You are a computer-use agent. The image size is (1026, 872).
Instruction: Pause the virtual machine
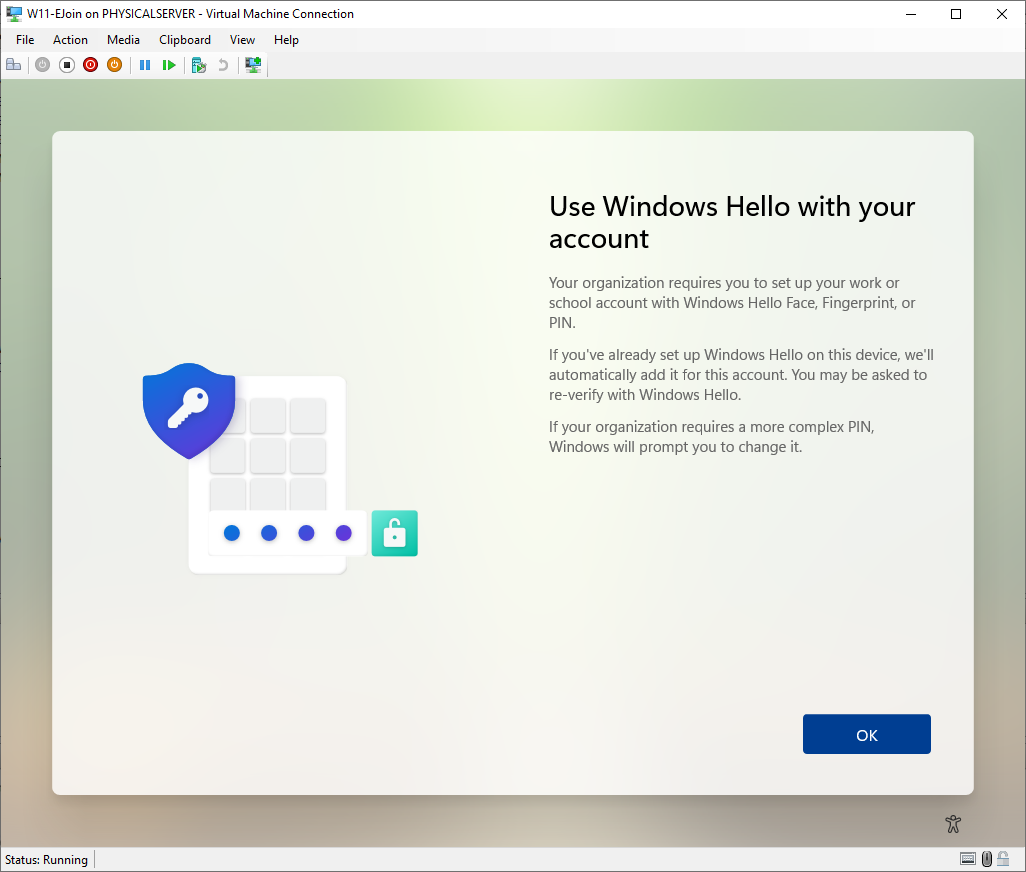pos(145,65)
